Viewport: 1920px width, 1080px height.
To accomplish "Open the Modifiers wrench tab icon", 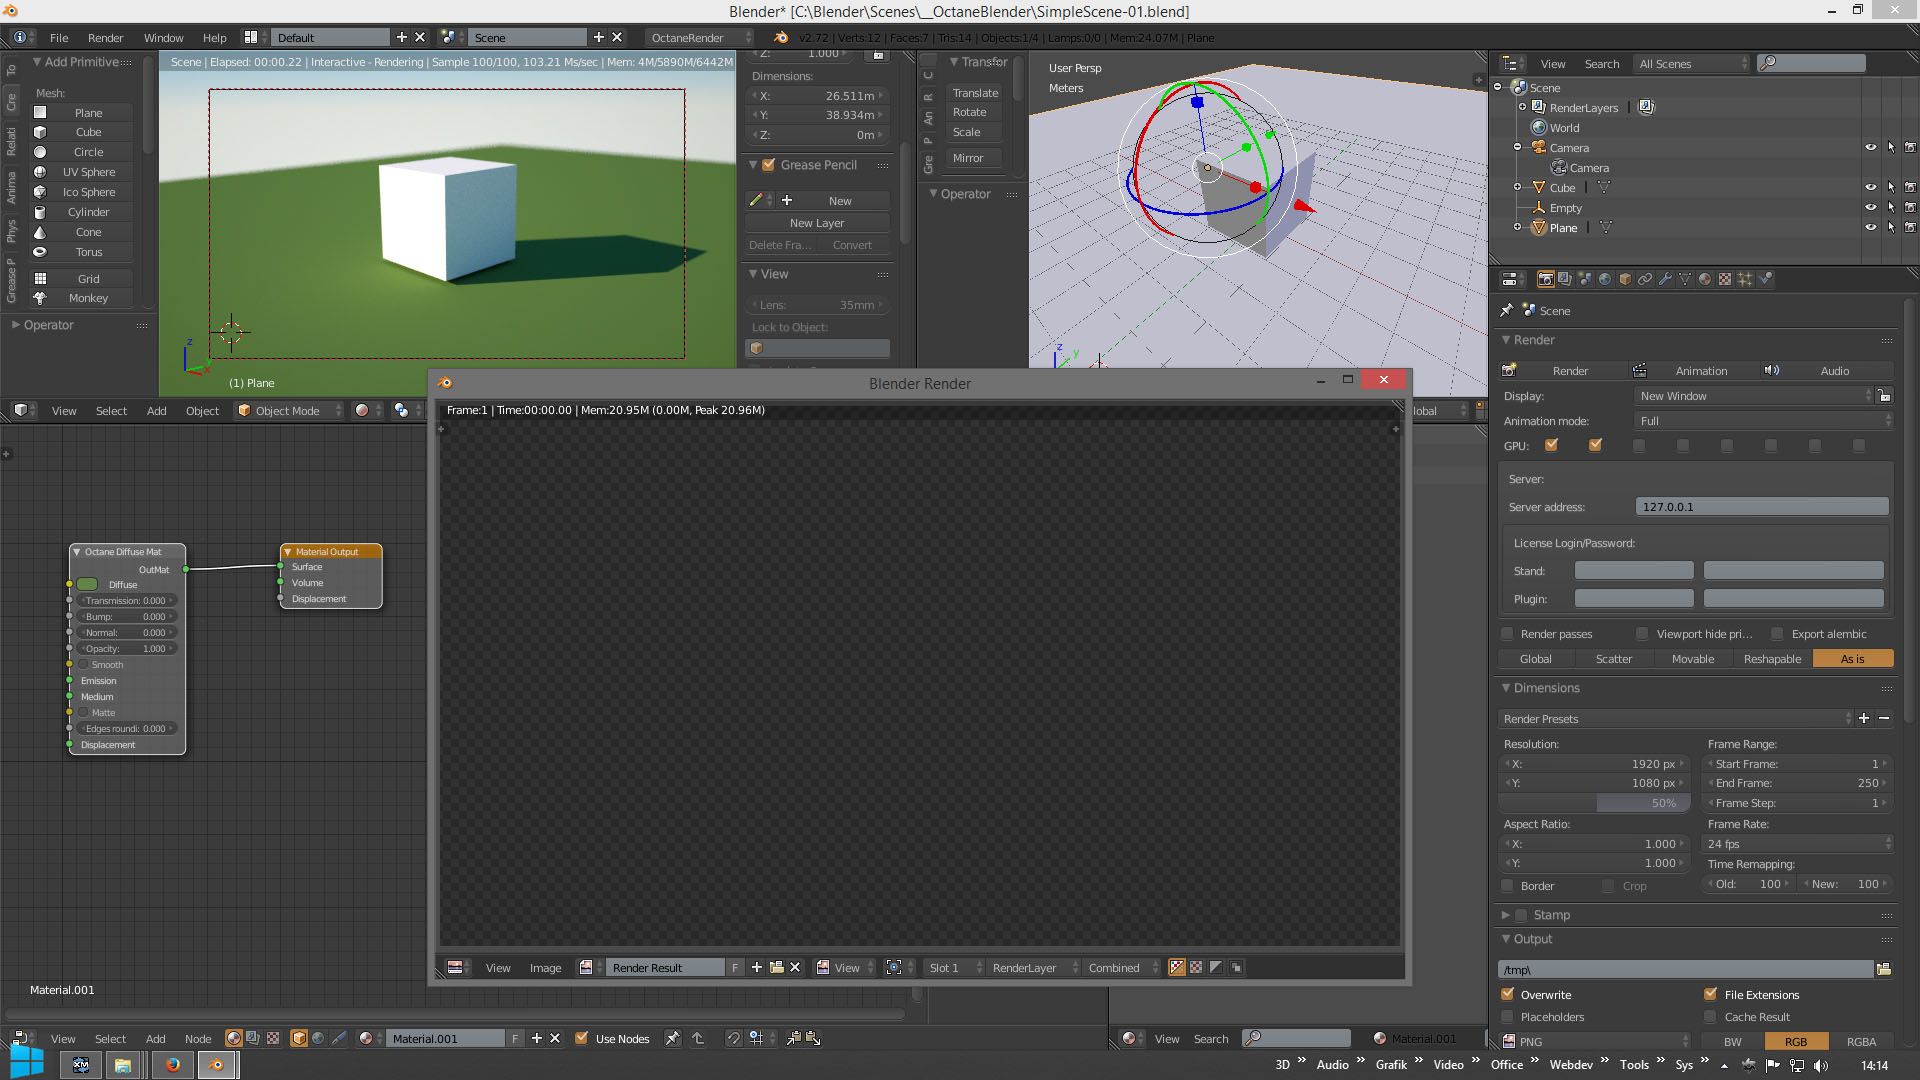I will (1665, 279).
